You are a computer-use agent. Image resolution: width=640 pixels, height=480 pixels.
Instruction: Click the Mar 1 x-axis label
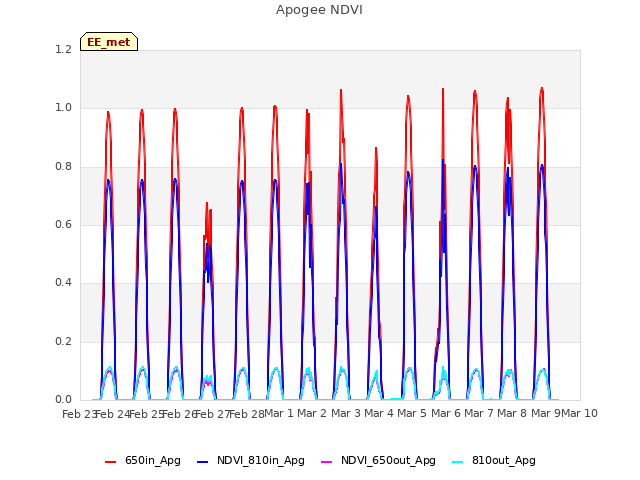(279, 413)
